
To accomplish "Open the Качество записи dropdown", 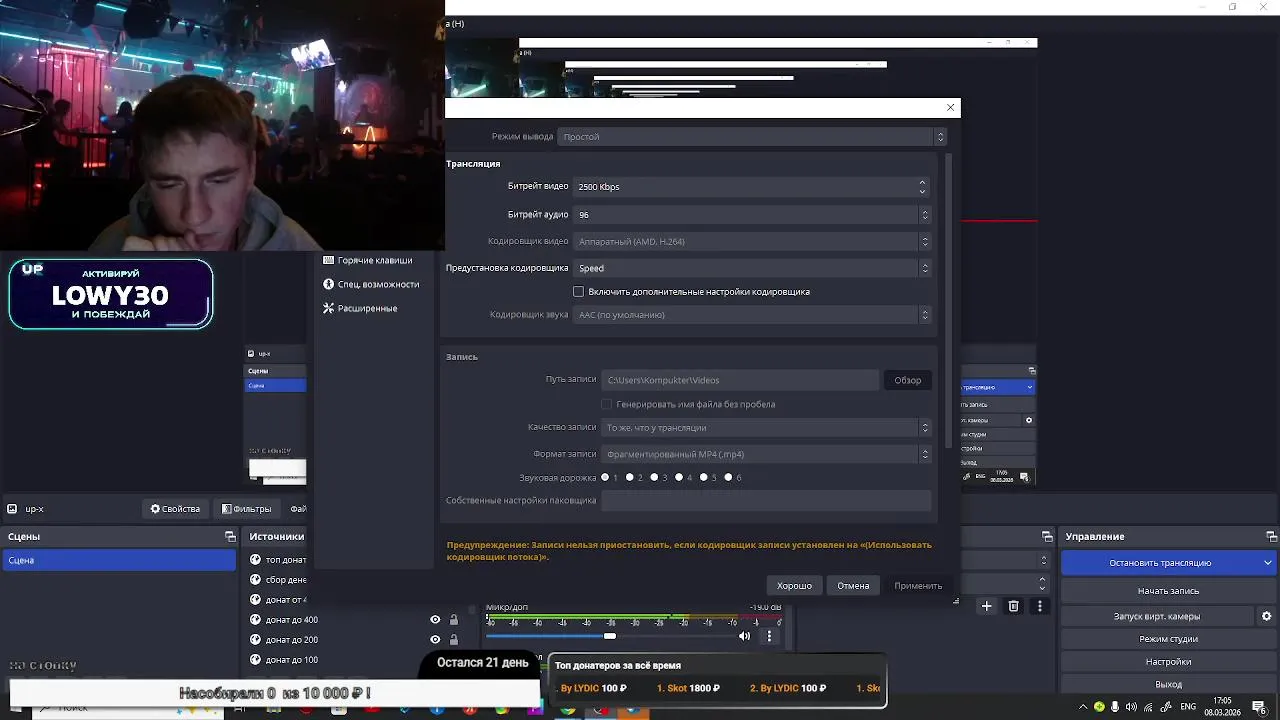I will 766,427.
